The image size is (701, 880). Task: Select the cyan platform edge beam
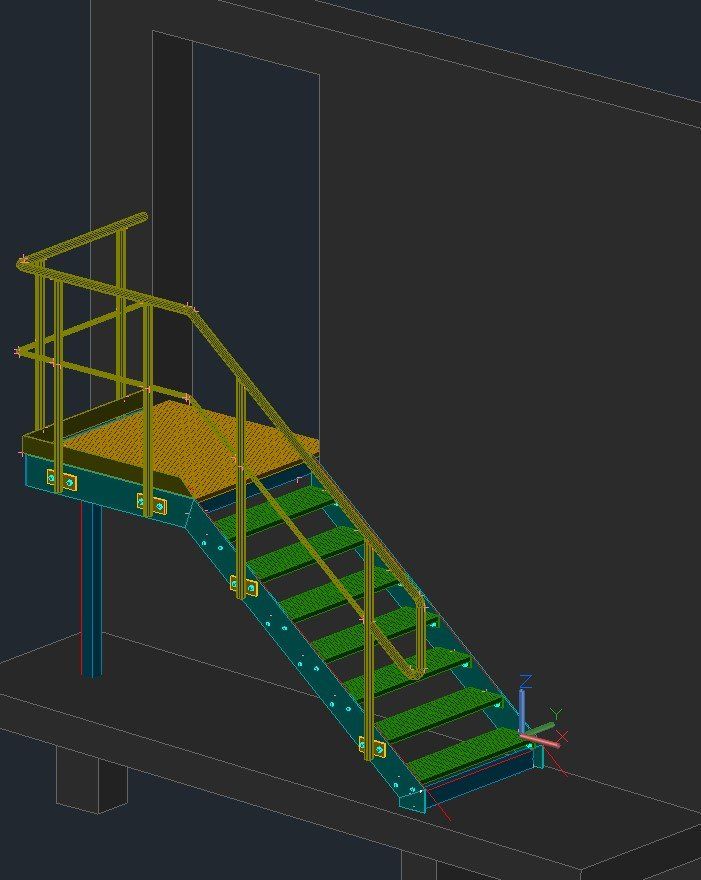pyautogui.click(x=107, y=491)
